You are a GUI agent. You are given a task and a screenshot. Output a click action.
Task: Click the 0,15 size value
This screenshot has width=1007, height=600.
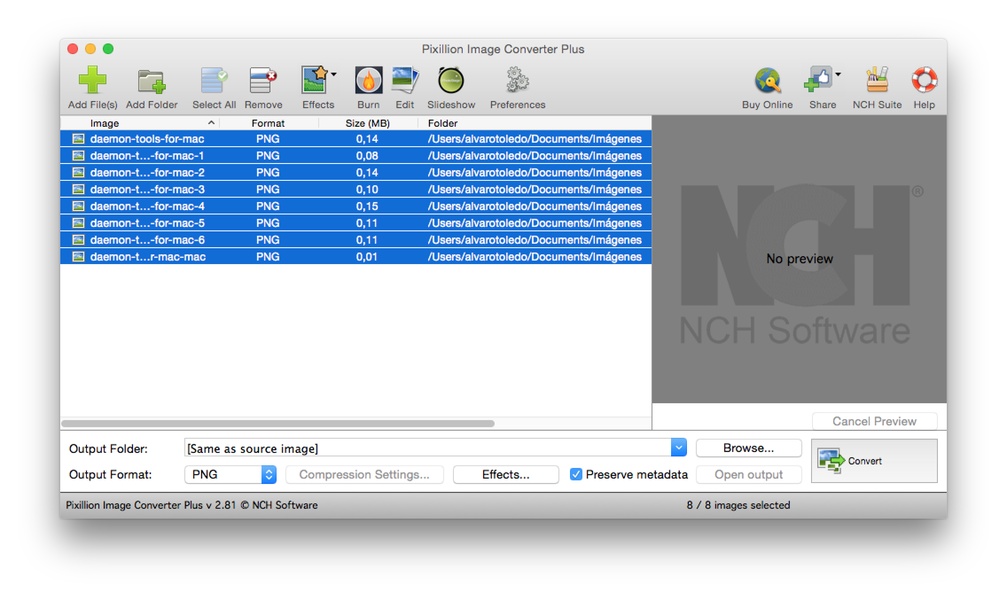point(367,206)
